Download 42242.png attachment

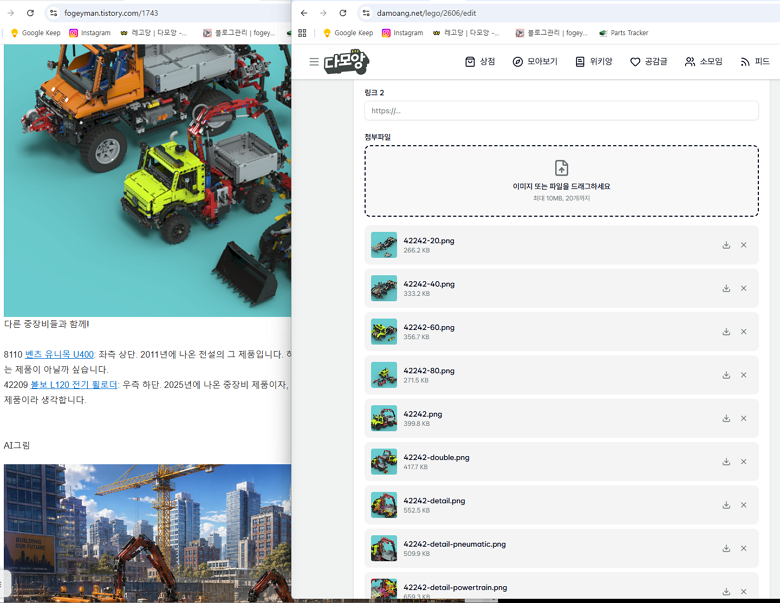[726, 418]
